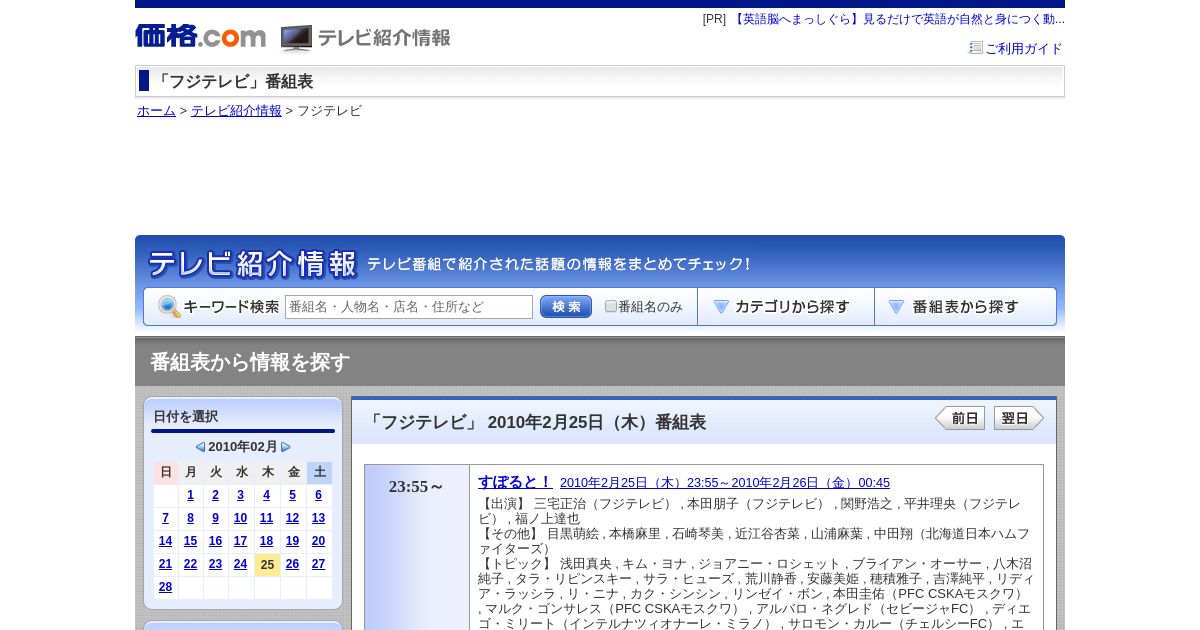Select February 3 in calendar
This screenshot has height=630, width=1200.
point(240,495)
